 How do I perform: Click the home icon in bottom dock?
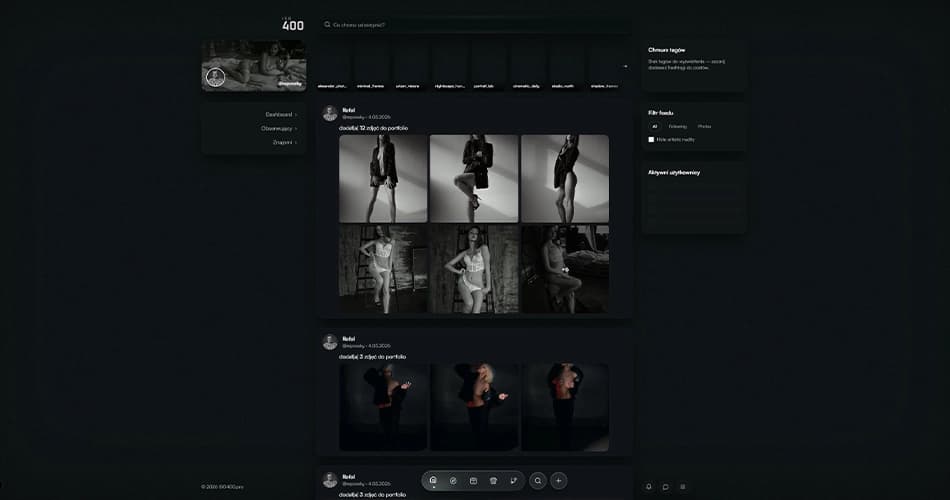pos(433,481)
